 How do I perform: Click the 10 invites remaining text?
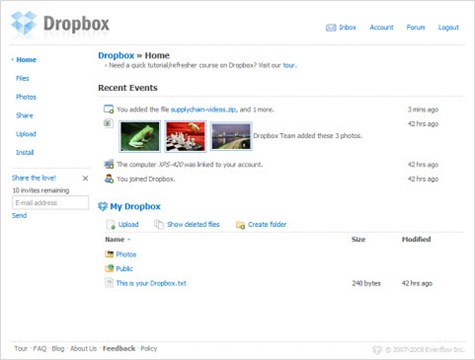pyautogui.click(x=41, y=190)
